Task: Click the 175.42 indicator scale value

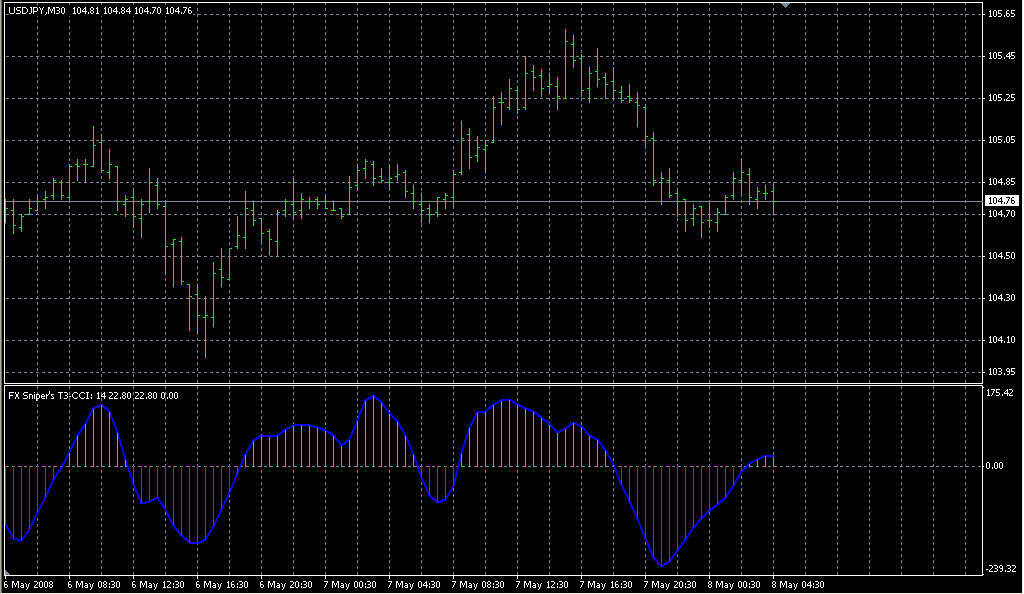Action: (1001, 393)
